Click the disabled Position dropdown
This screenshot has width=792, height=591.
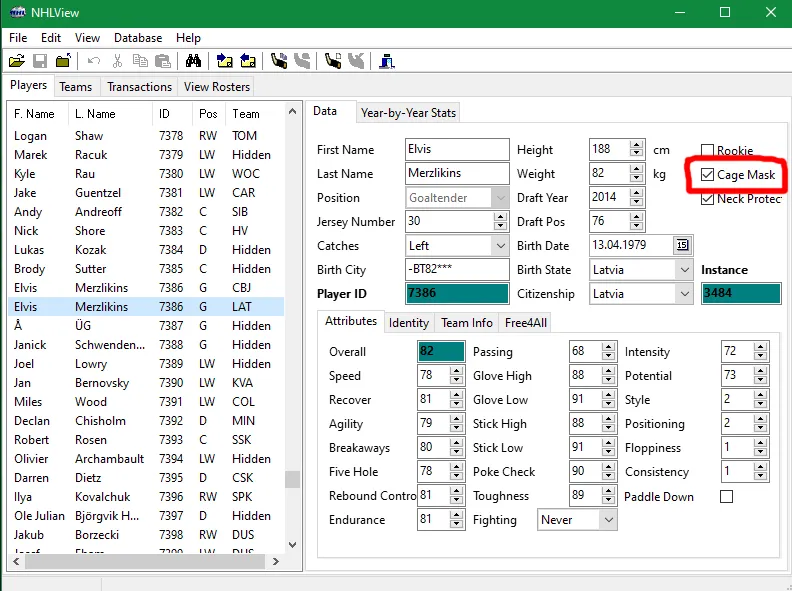pos(457,198)
